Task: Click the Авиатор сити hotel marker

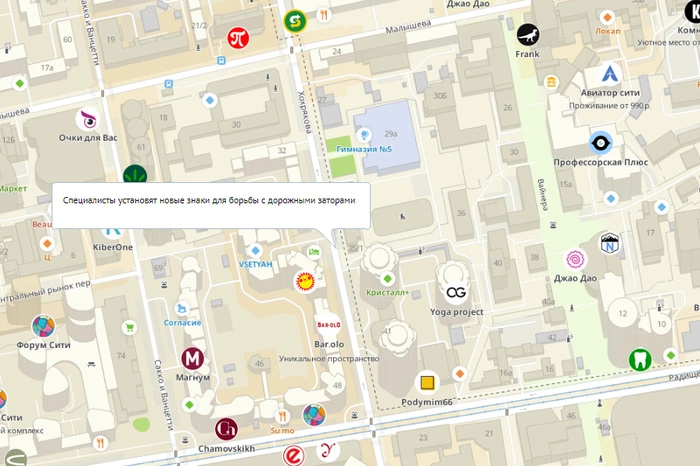Action: pyautogui.click(x=608, y=73)
